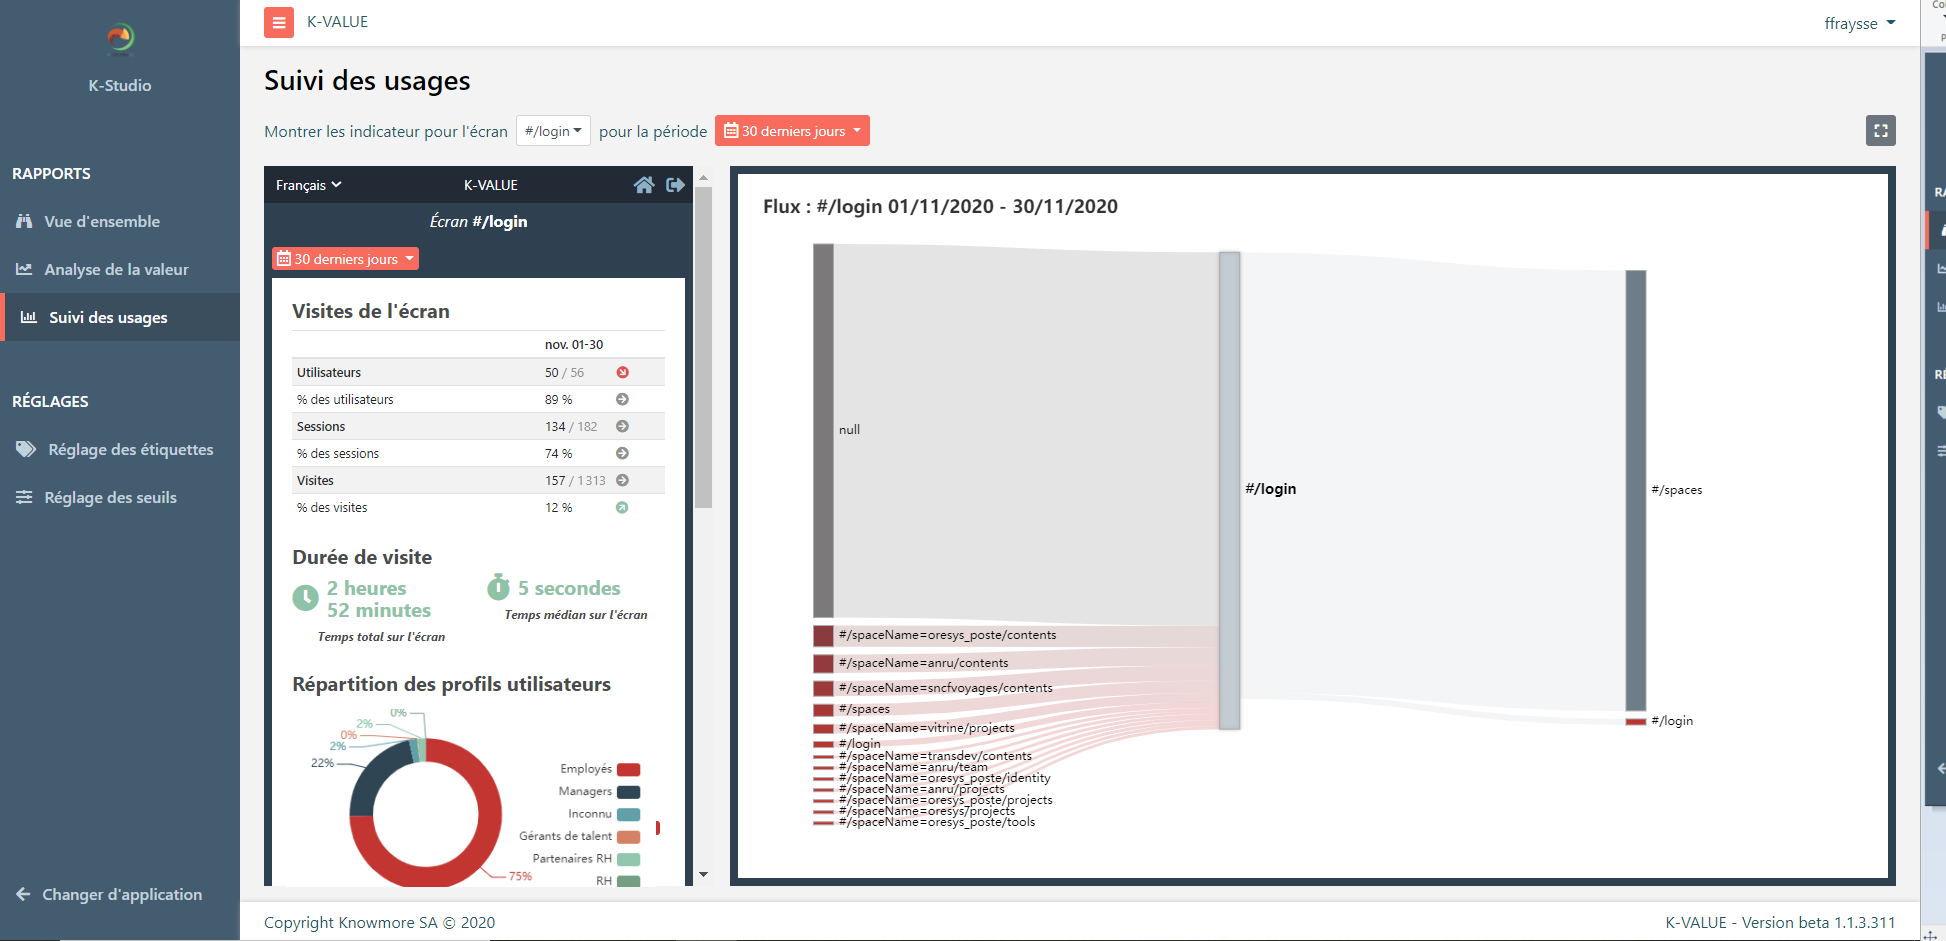This screenshot has height=941, width=1946.
Task: Click 'Copyright Knowmore SA © 2020' footer text
Action: click(379, 922)
